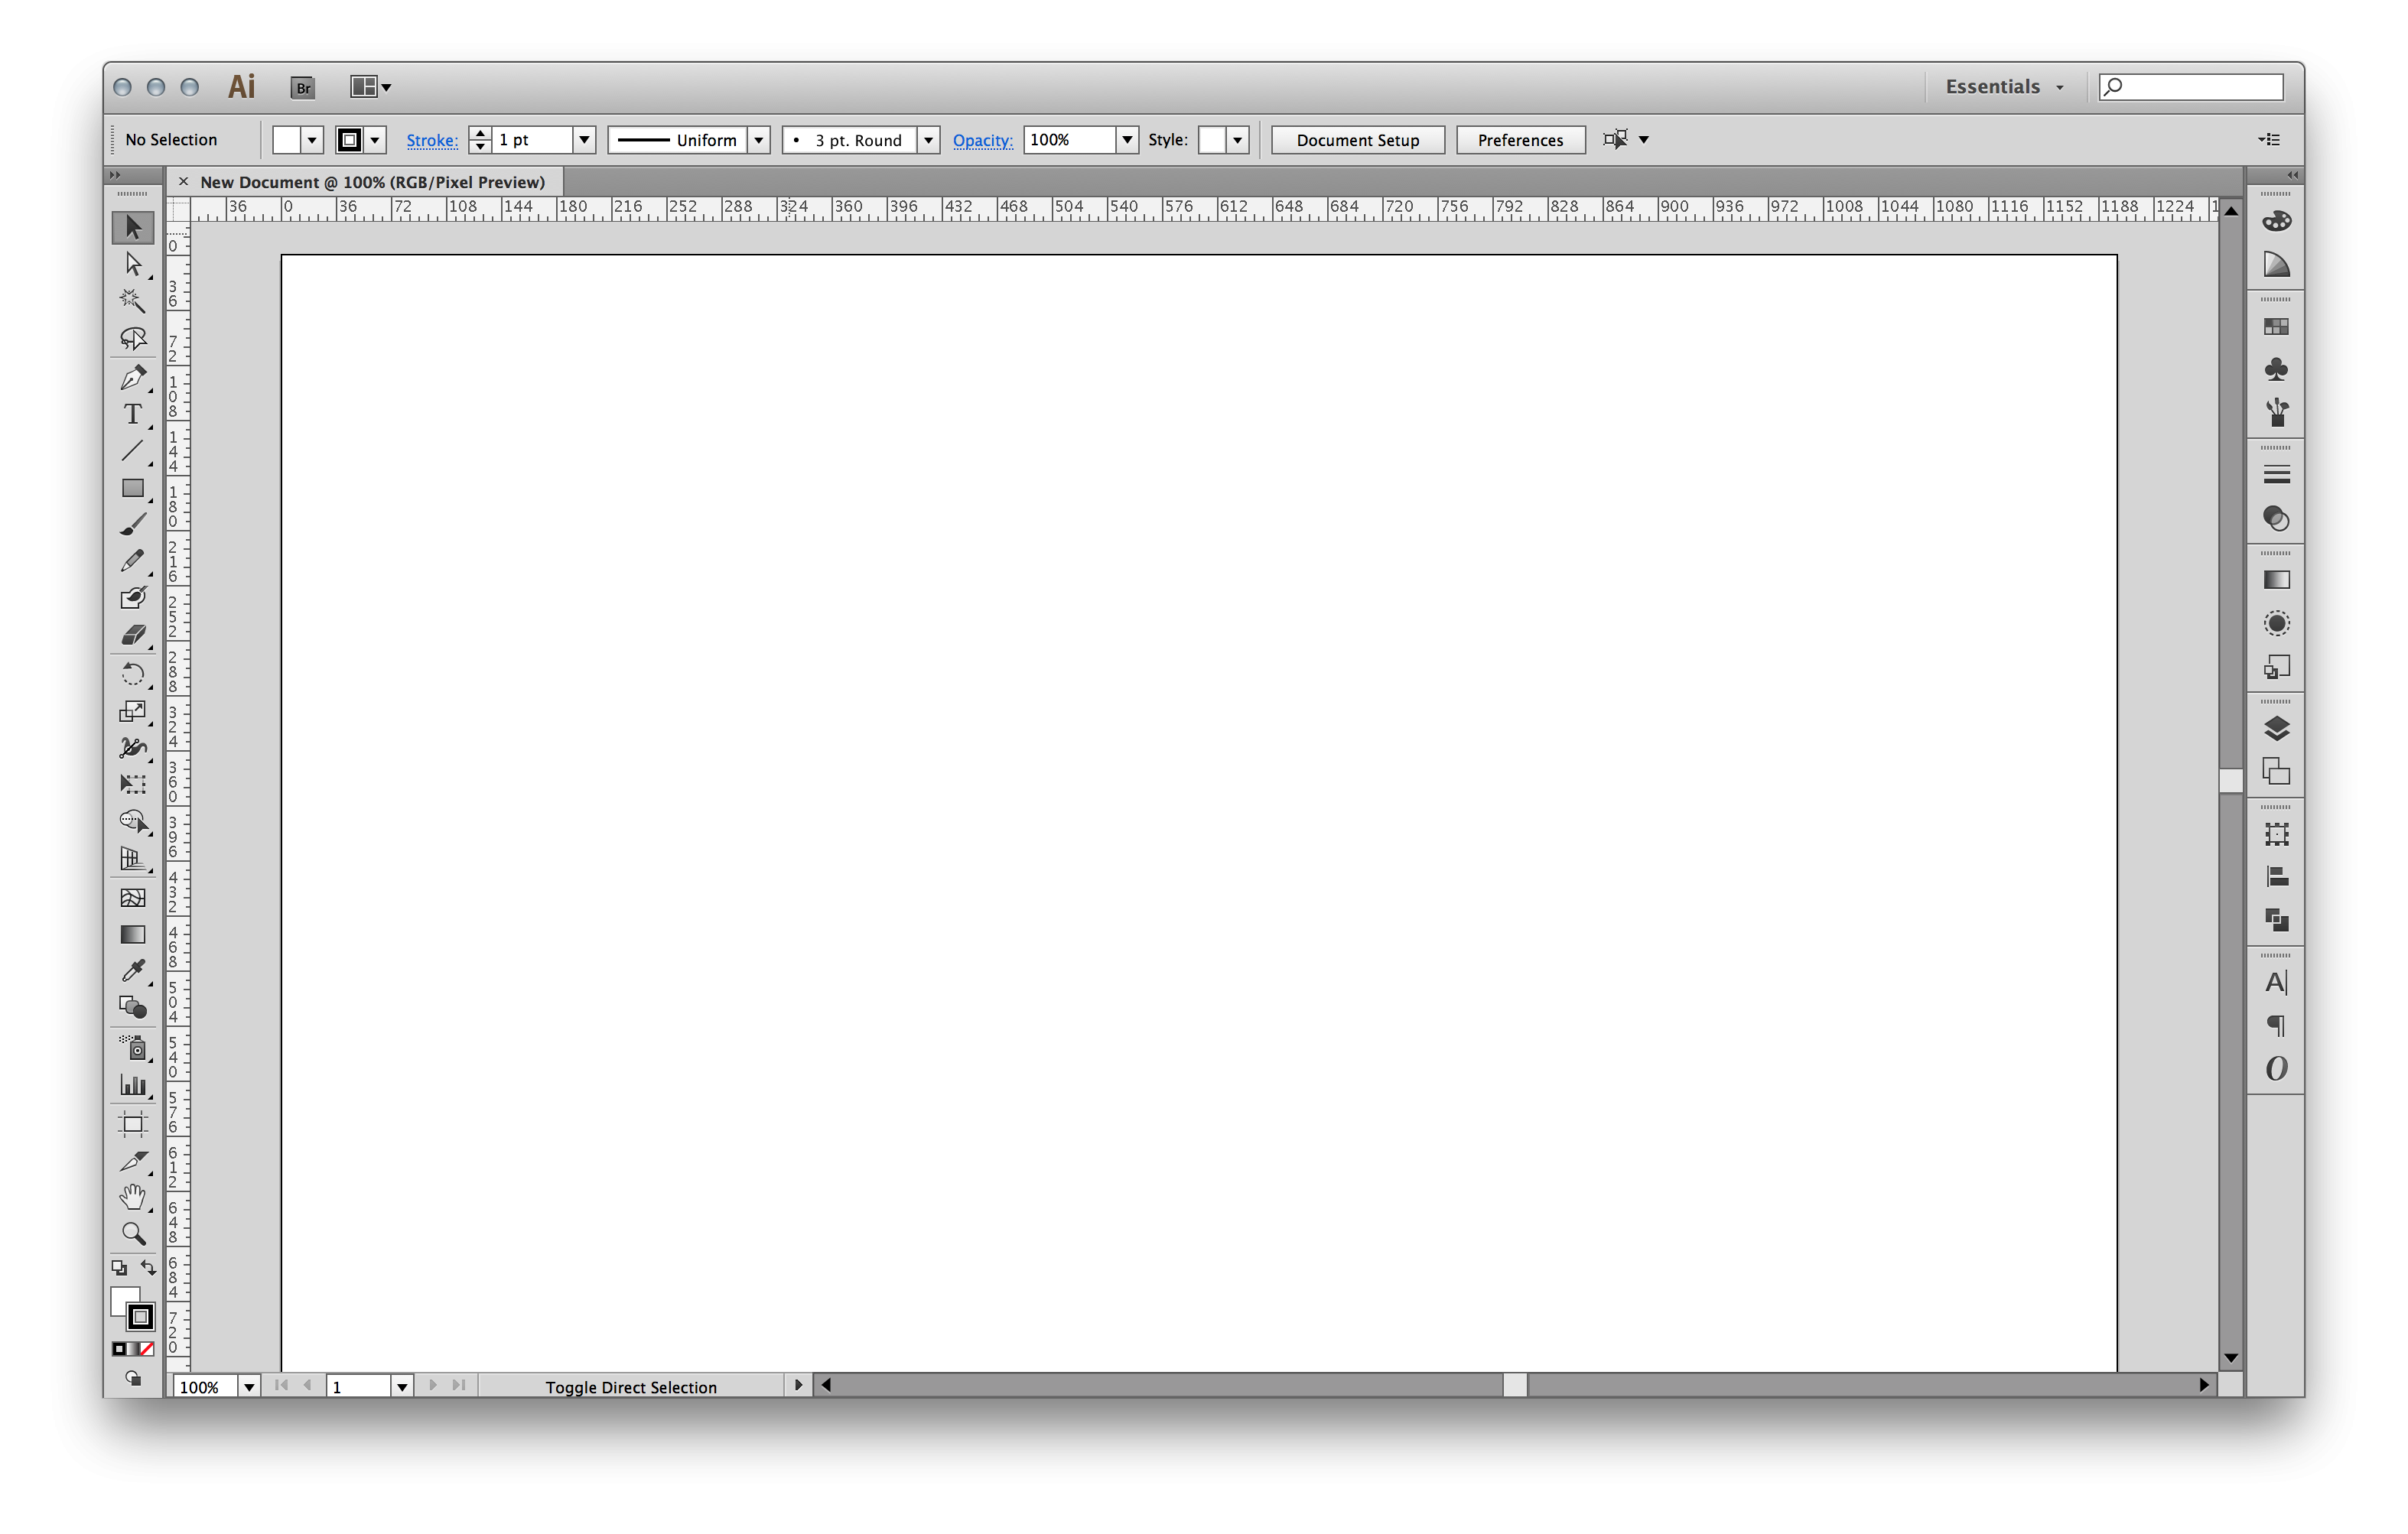Select the Pen tool
This screenshot has height=1534, width=2408.
click(132, 378)
